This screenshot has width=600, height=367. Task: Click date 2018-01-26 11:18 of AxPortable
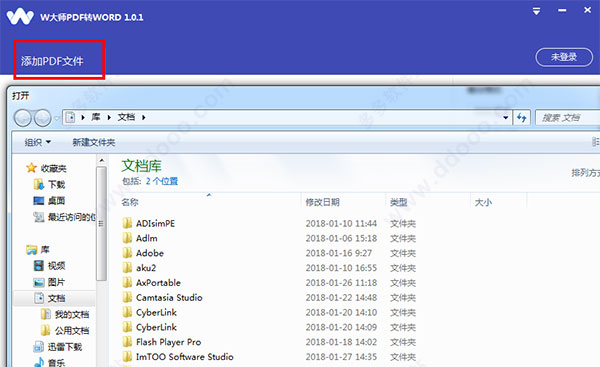[x=341, y=283]
